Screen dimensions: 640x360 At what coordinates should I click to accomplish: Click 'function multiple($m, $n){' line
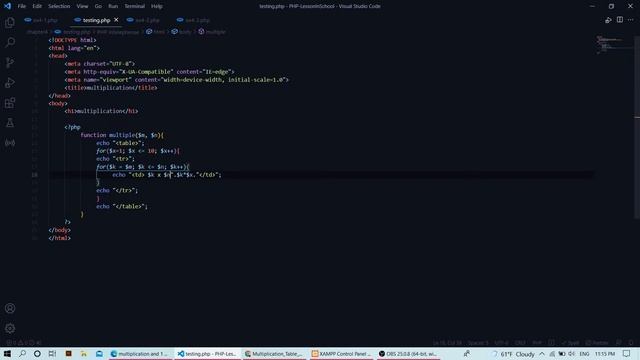click(x=122, y=135)
